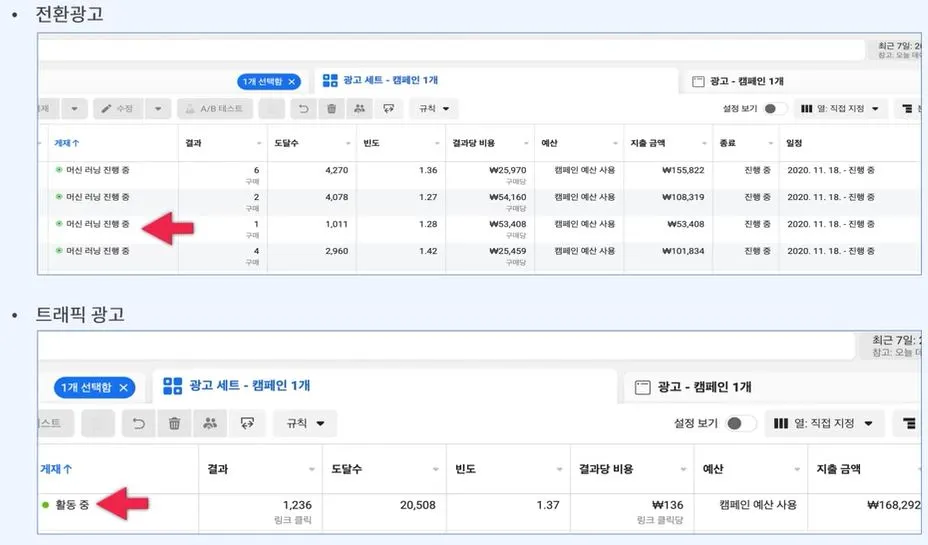
Task: Clear the '1개 선택함' chip in 전환광고 panel
Action: tap(292, 82)
